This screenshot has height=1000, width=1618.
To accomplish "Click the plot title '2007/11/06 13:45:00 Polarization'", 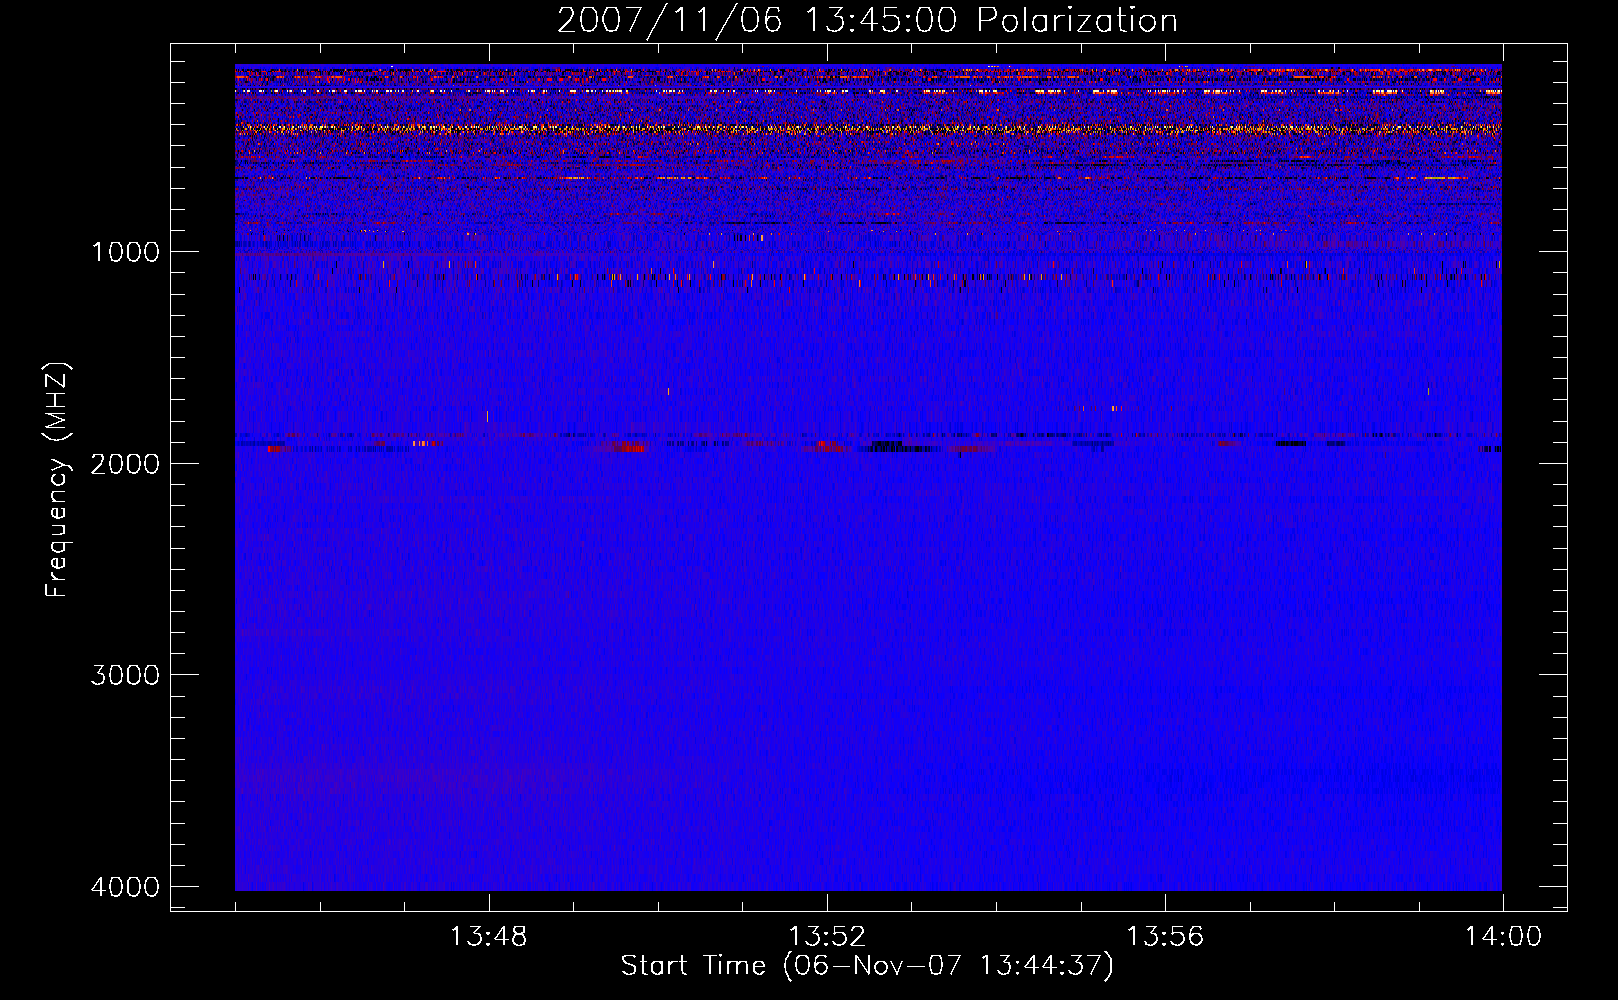I will coord(867,21).
